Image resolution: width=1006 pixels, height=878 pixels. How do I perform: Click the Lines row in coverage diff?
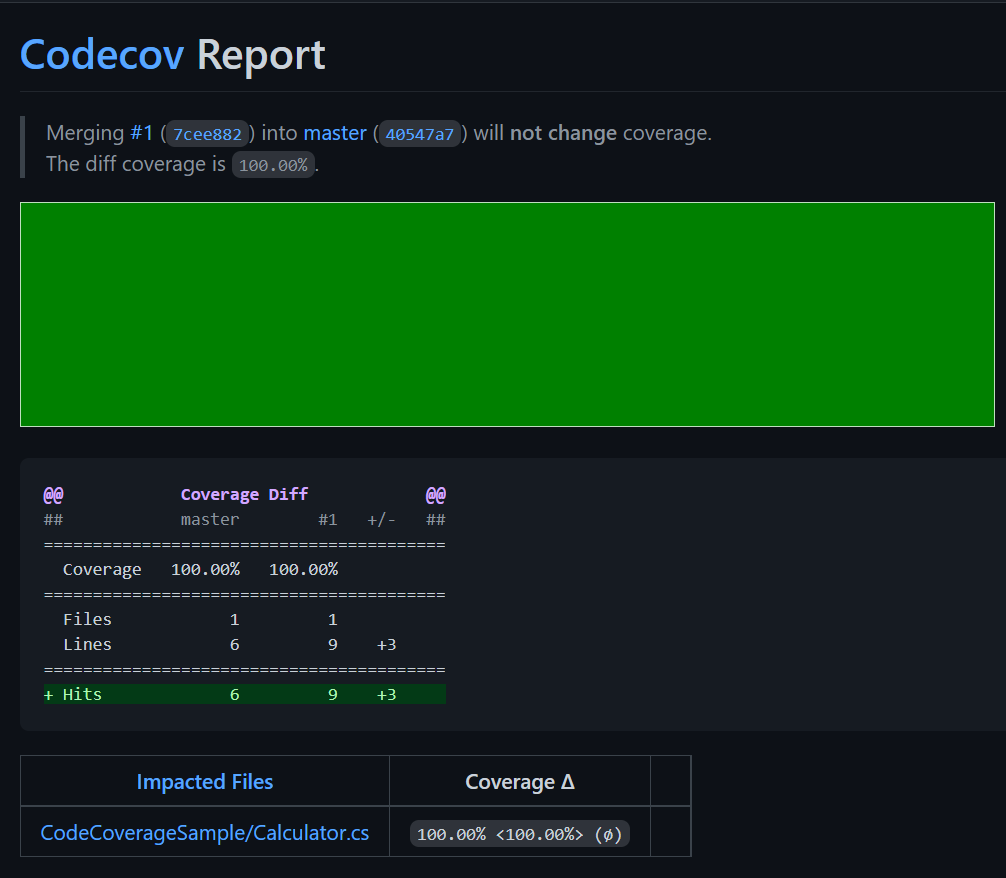(x=87, y=645)
